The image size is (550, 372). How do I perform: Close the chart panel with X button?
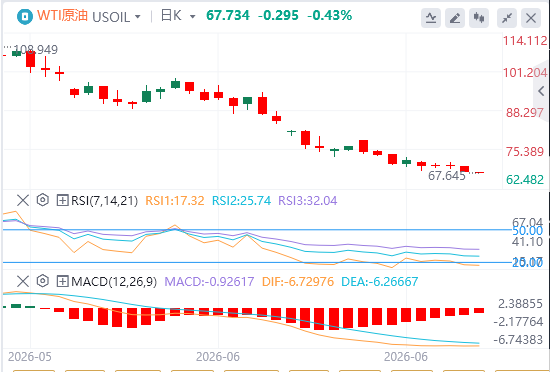coord(531,18)
